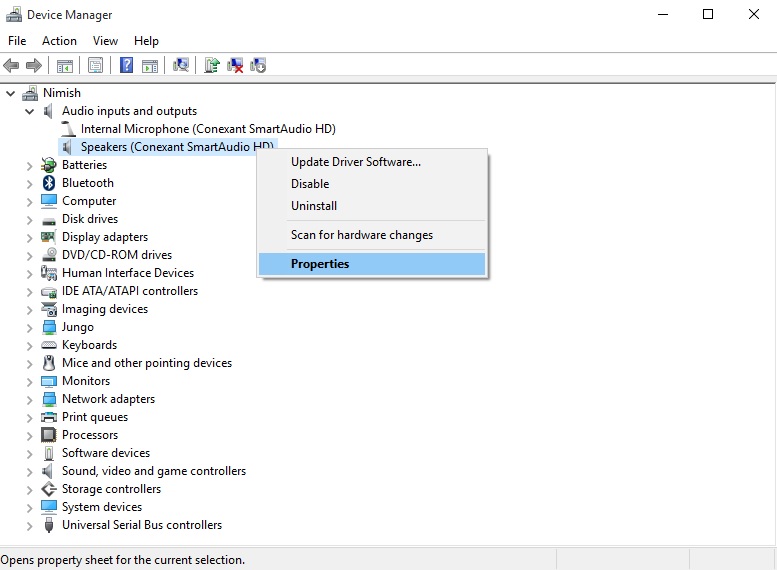
Task: Click the Storage controllers icon
Action: pyautogui.click(x=49, y=489)
